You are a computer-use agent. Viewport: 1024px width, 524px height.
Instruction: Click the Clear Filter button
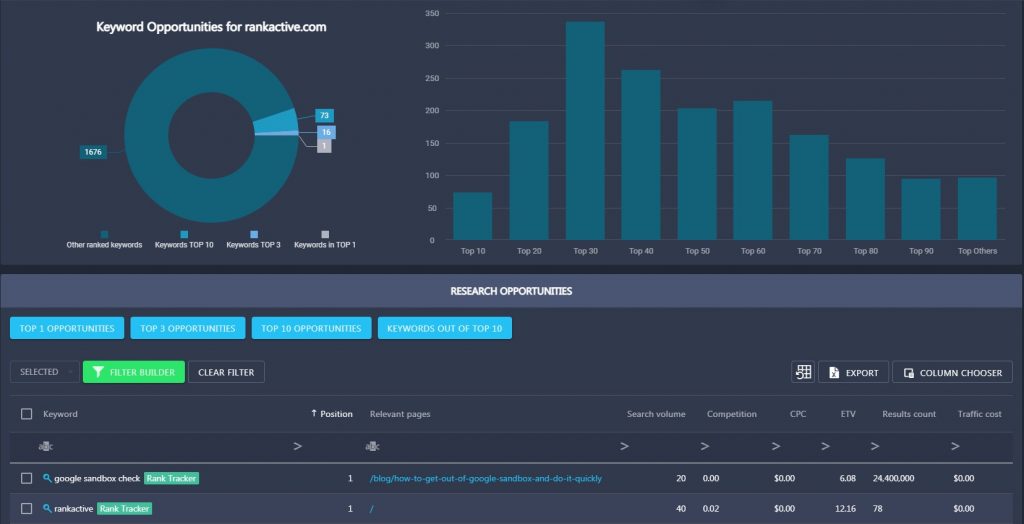(x=226, y=372)
